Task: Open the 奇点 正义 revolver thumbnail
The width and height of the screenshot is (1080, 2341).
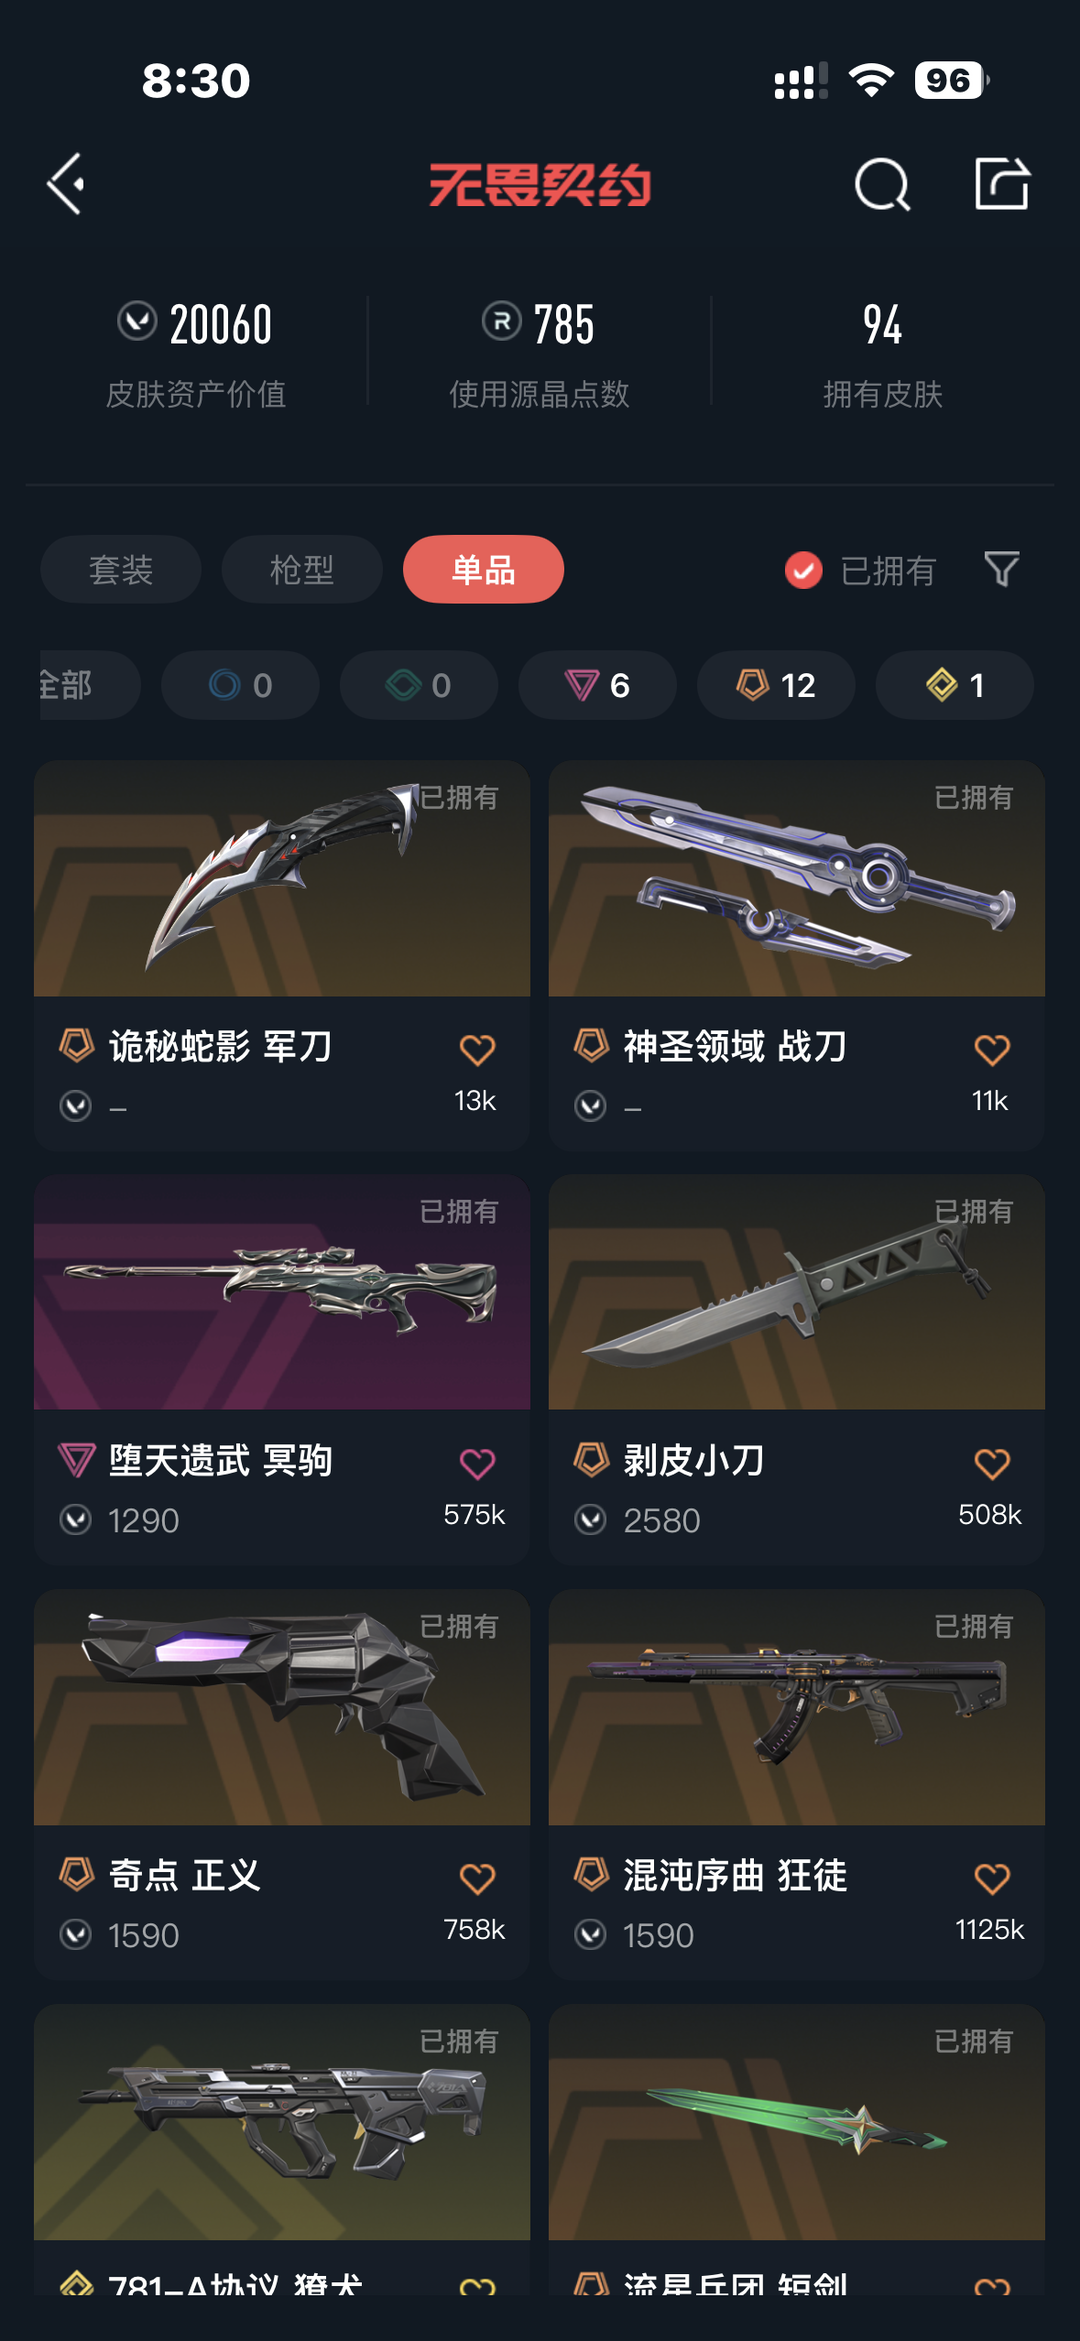Action: (x=282, y=1708)
